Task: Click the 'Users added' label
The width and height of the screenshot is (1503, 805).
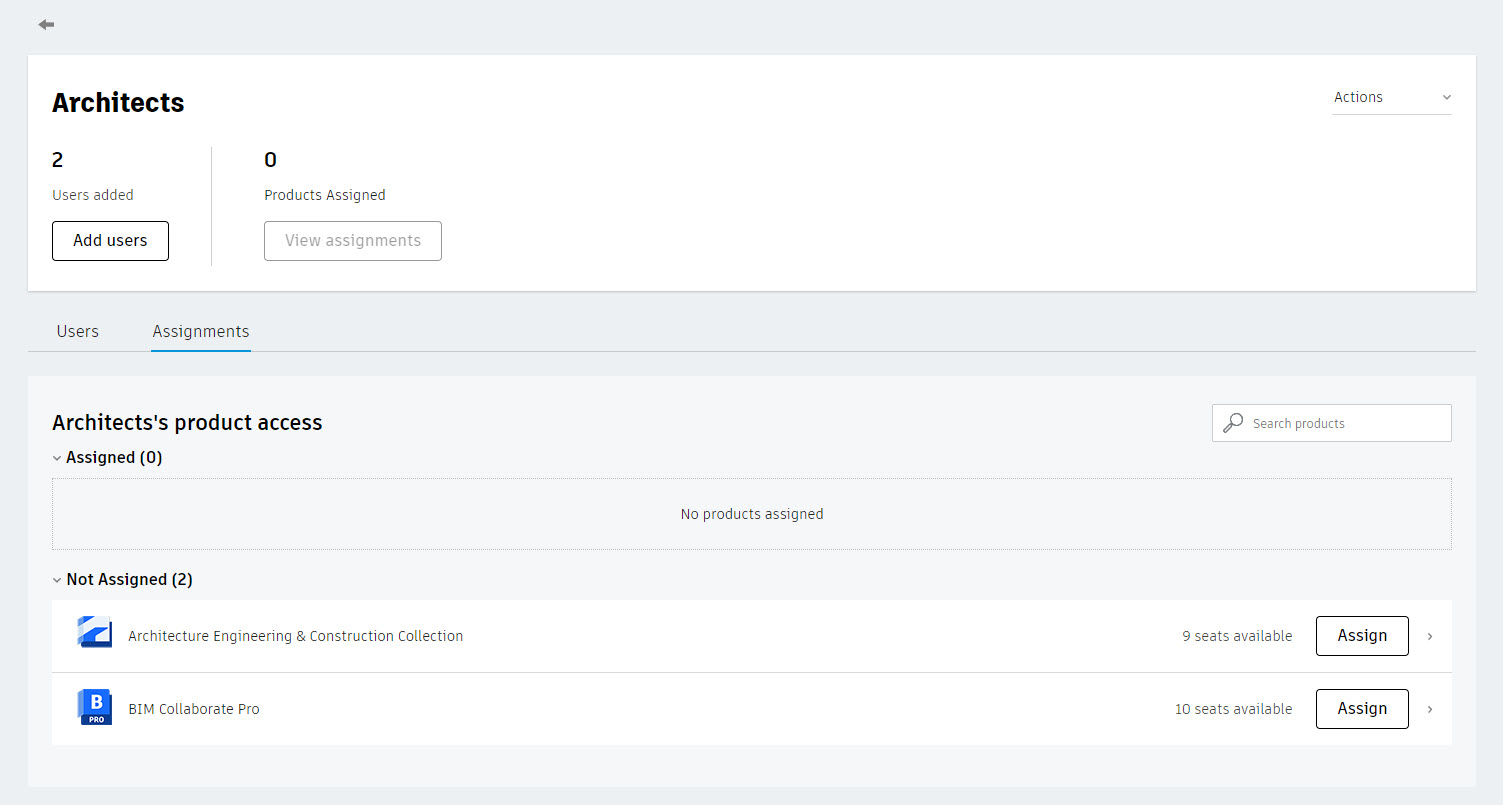Action: click(93, 195)
